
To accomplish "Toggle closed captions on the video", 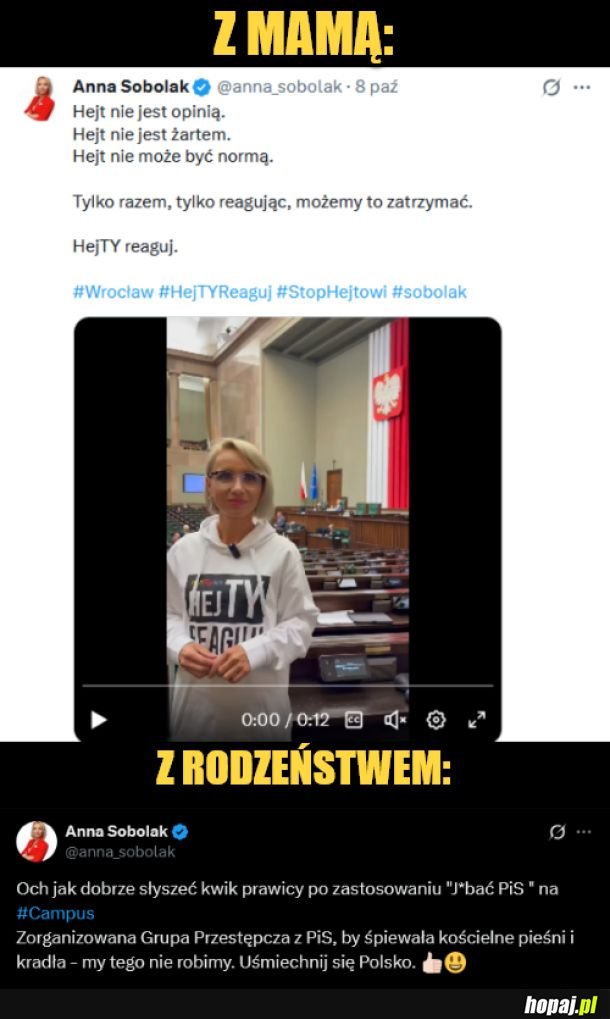I will click(x=353, y=719).
